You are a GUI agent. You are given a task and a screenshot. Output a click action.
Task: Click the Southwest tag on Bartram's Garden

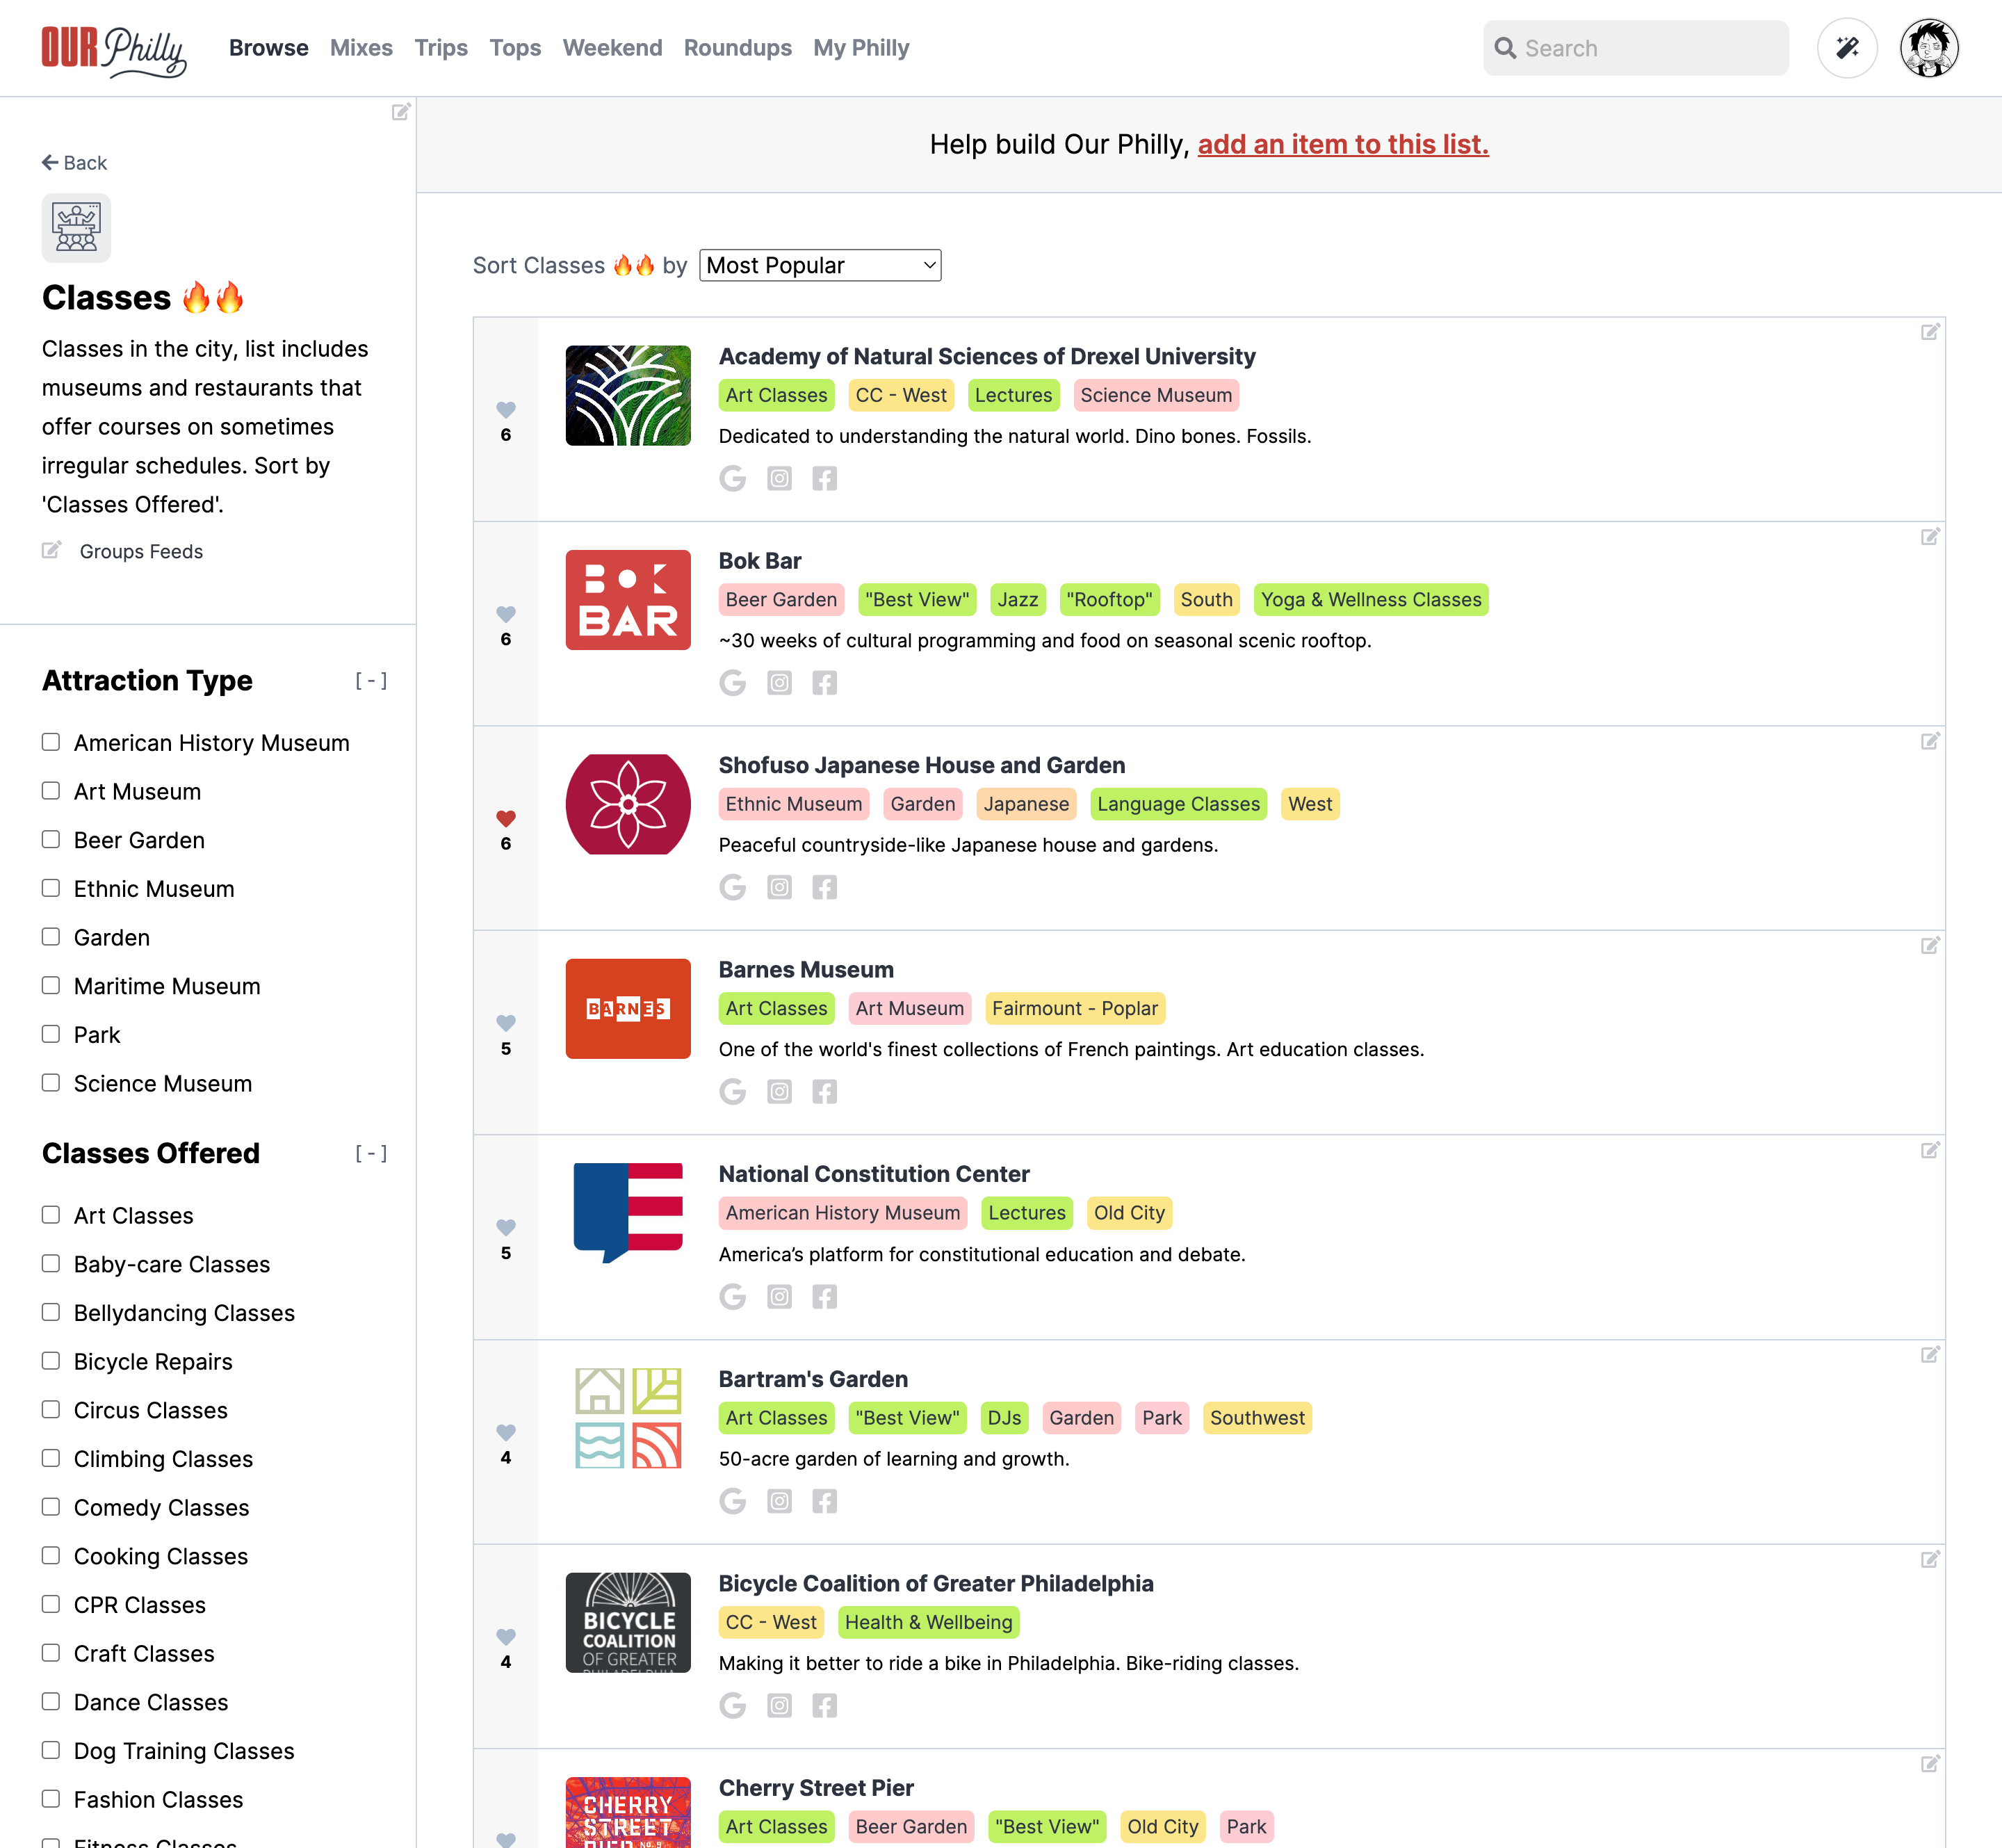click(1257, 1418)
